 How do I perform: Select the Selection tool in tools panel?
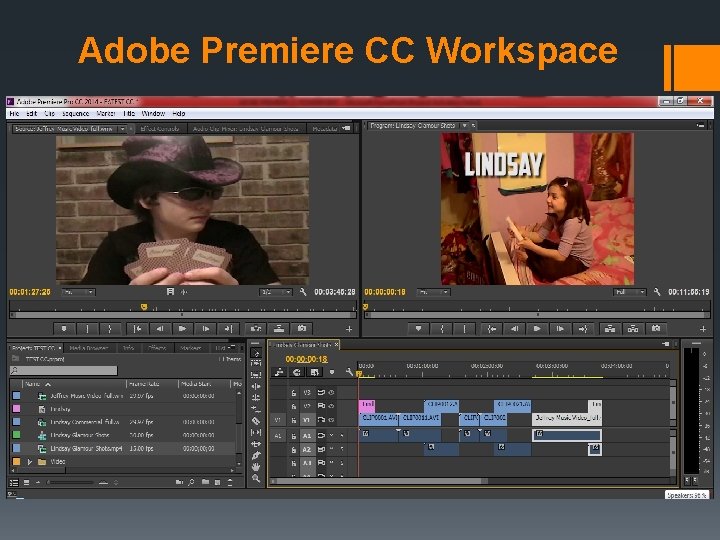pos(256,353)
